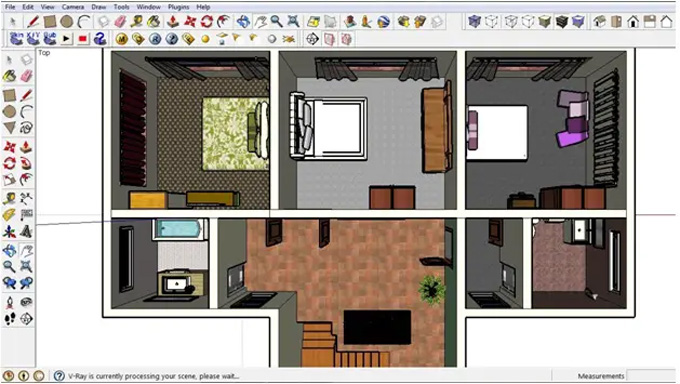The height and width of the screenshot is (384, 680).
Task: Click Add Location icon in top toolbar
Action: click(x=313, y=21)
